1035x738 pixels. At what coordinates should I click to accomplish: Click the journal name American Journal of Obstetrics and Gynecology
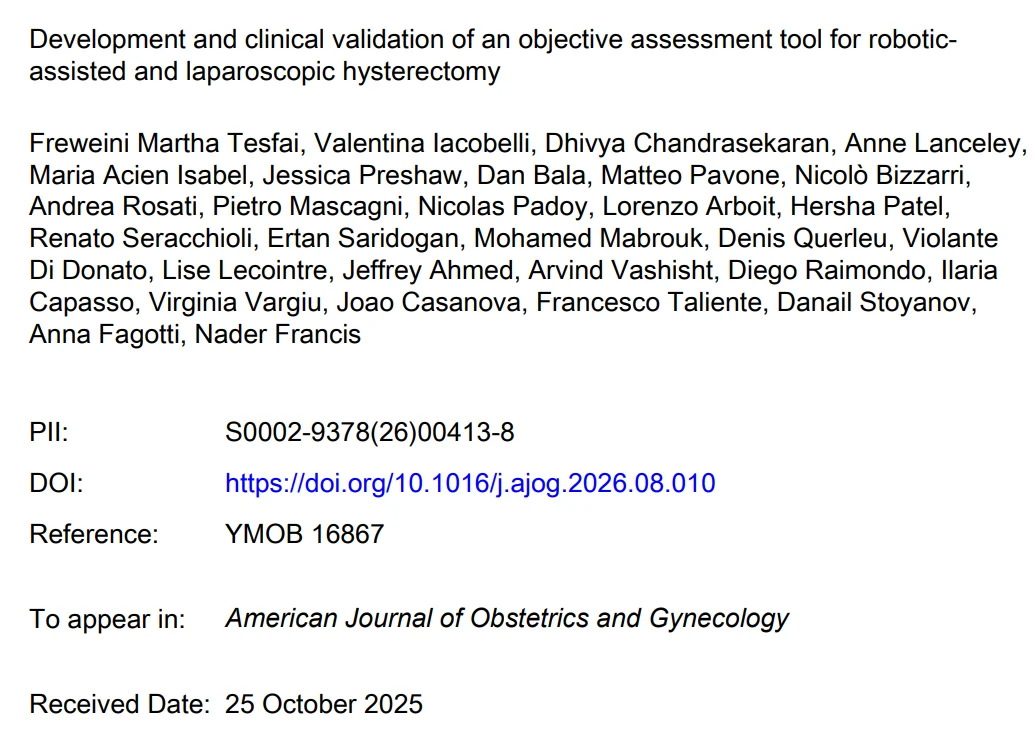507,619
